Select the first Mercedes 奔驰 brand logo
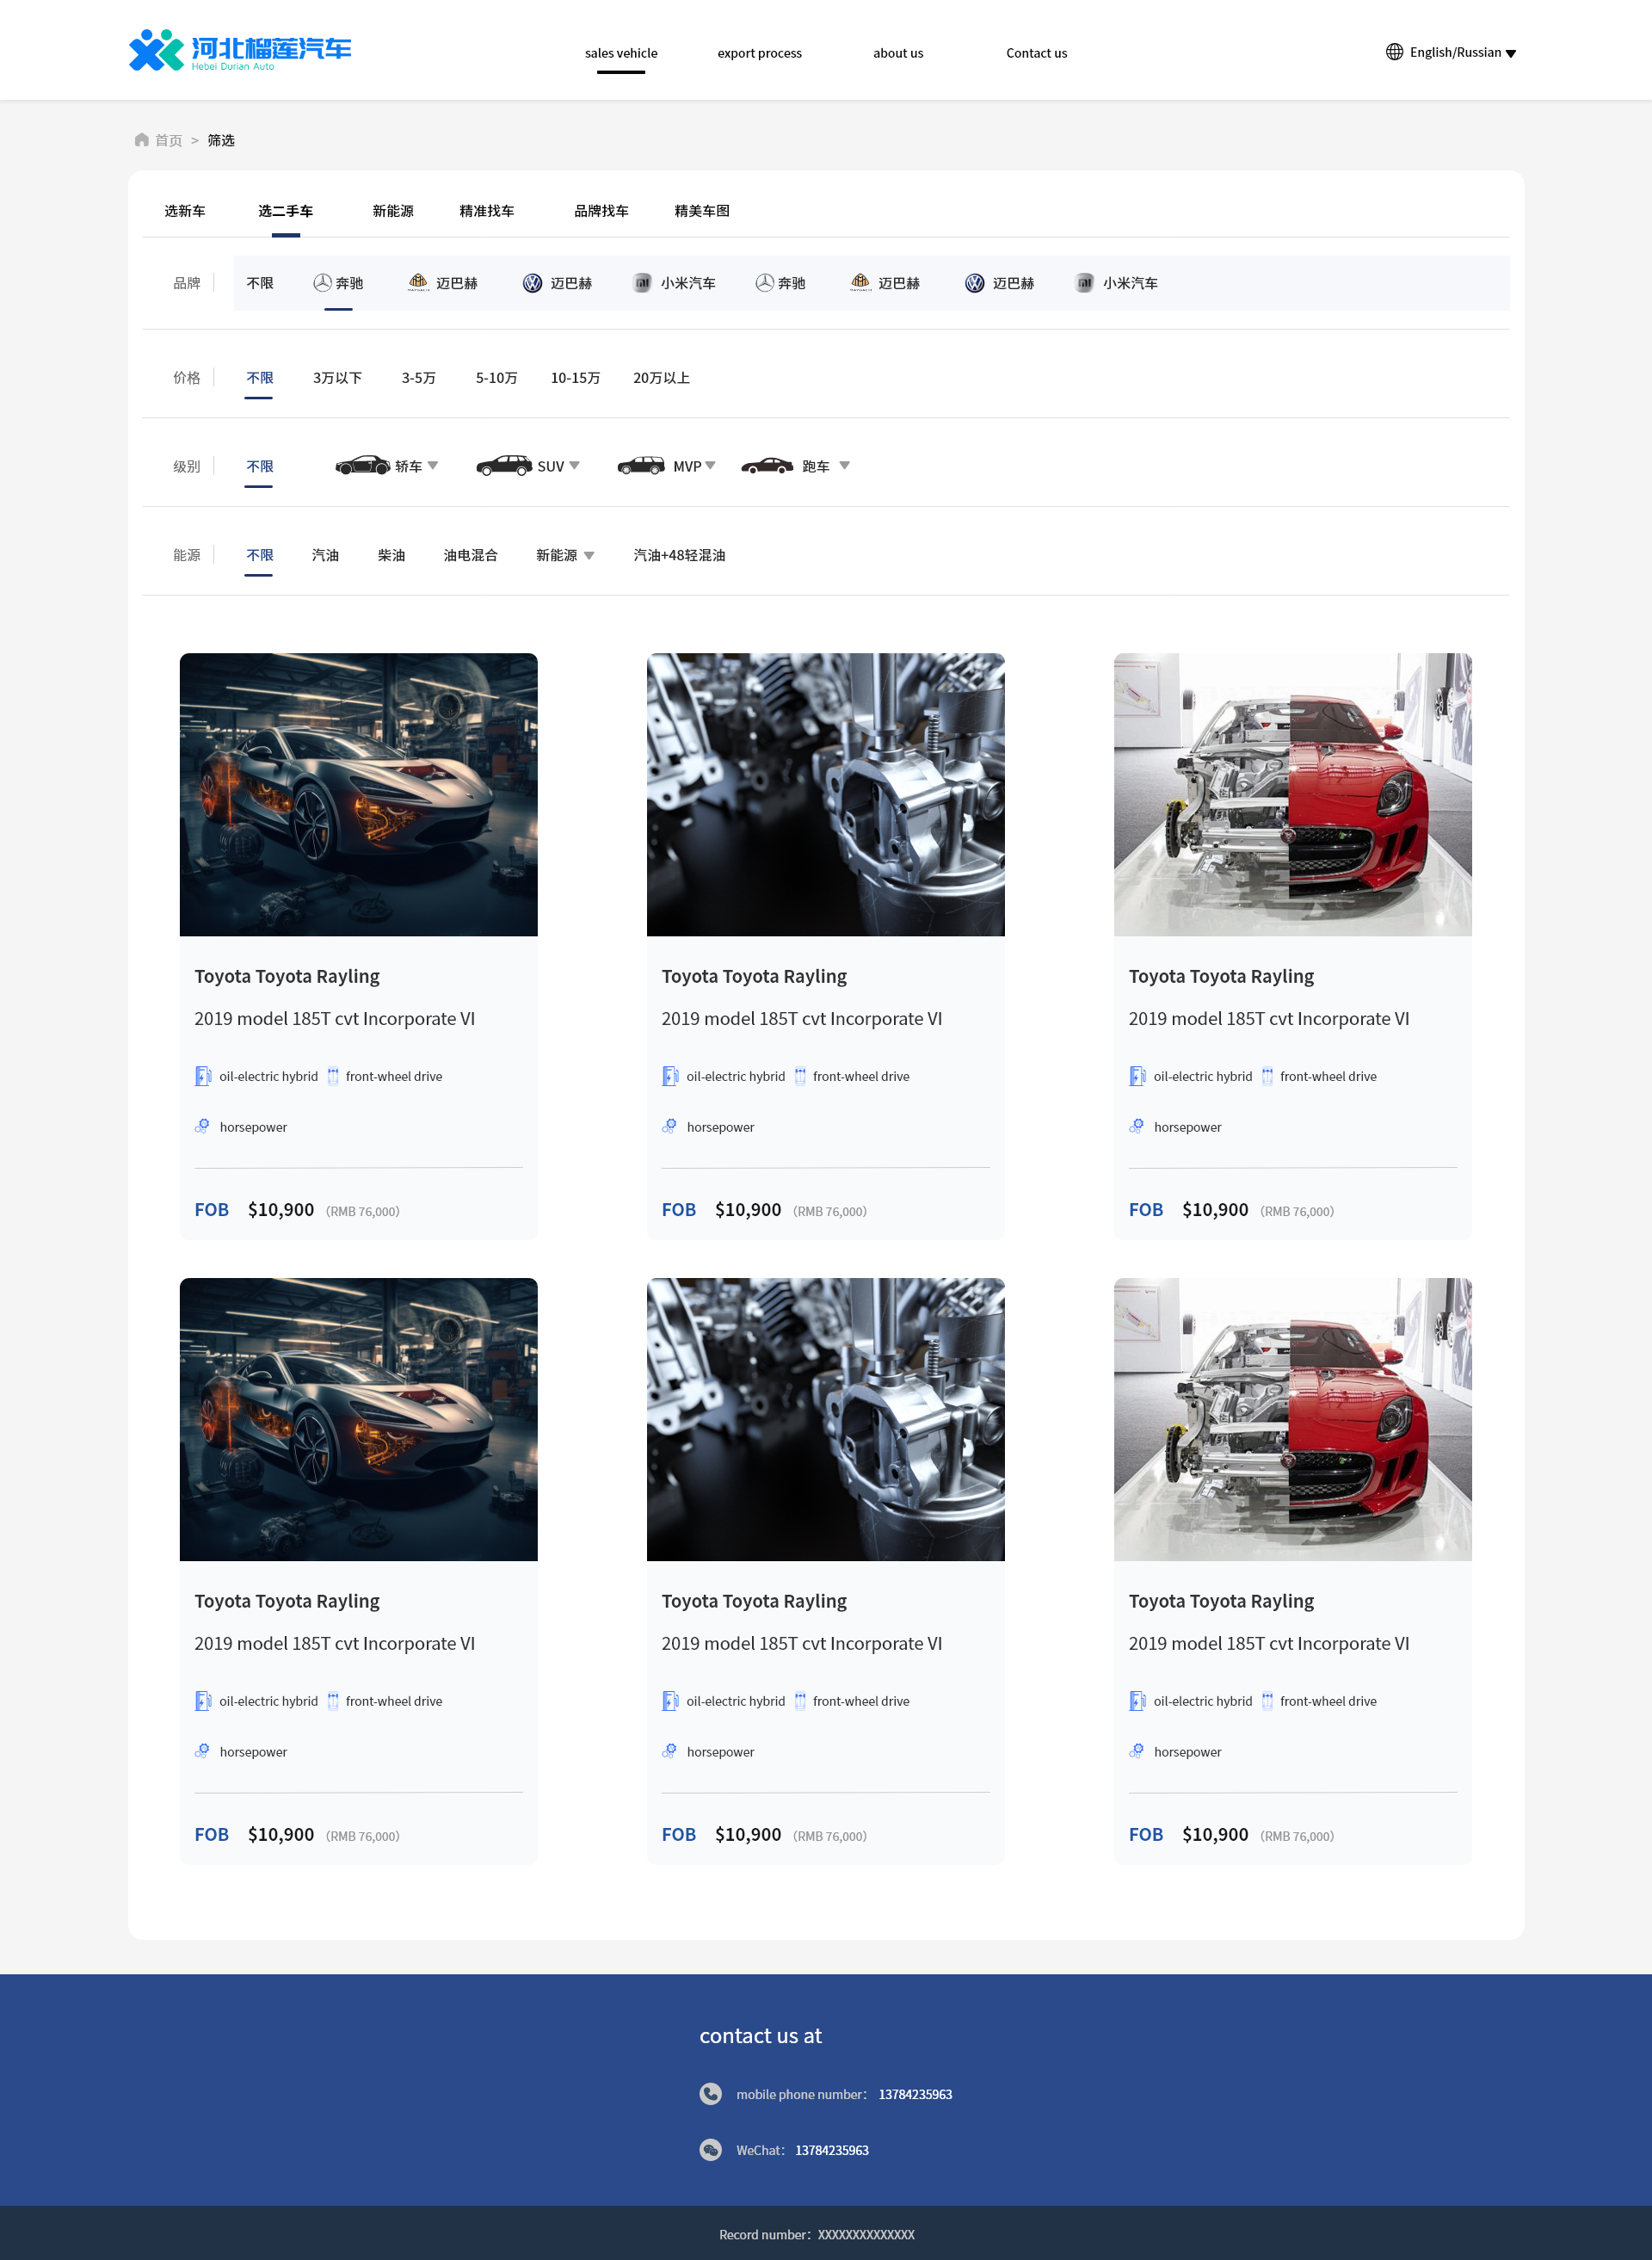Image resolution: width=1652 pixels, height=2260 pixels. tap(322, 283)
